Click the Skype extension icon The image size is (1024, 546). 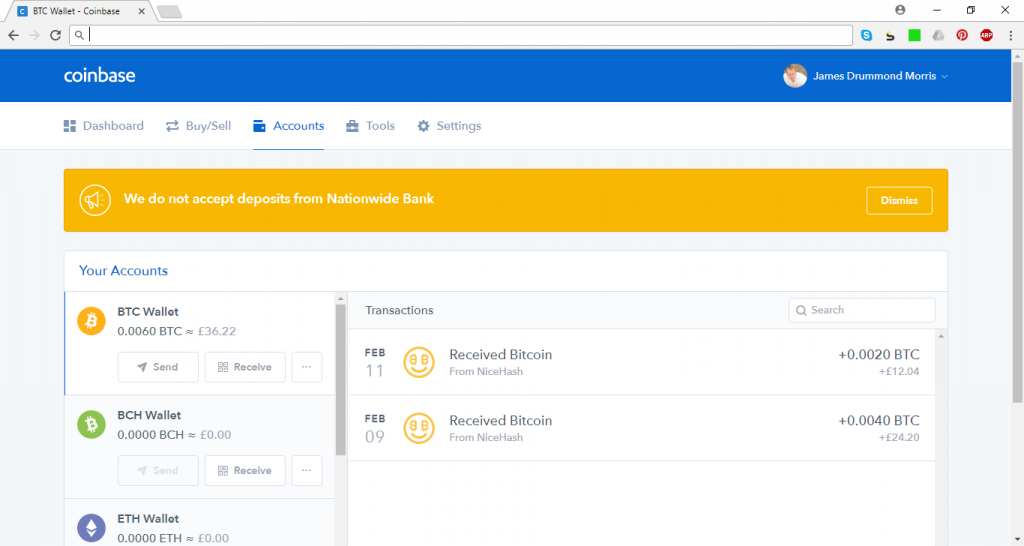(867, 35)
